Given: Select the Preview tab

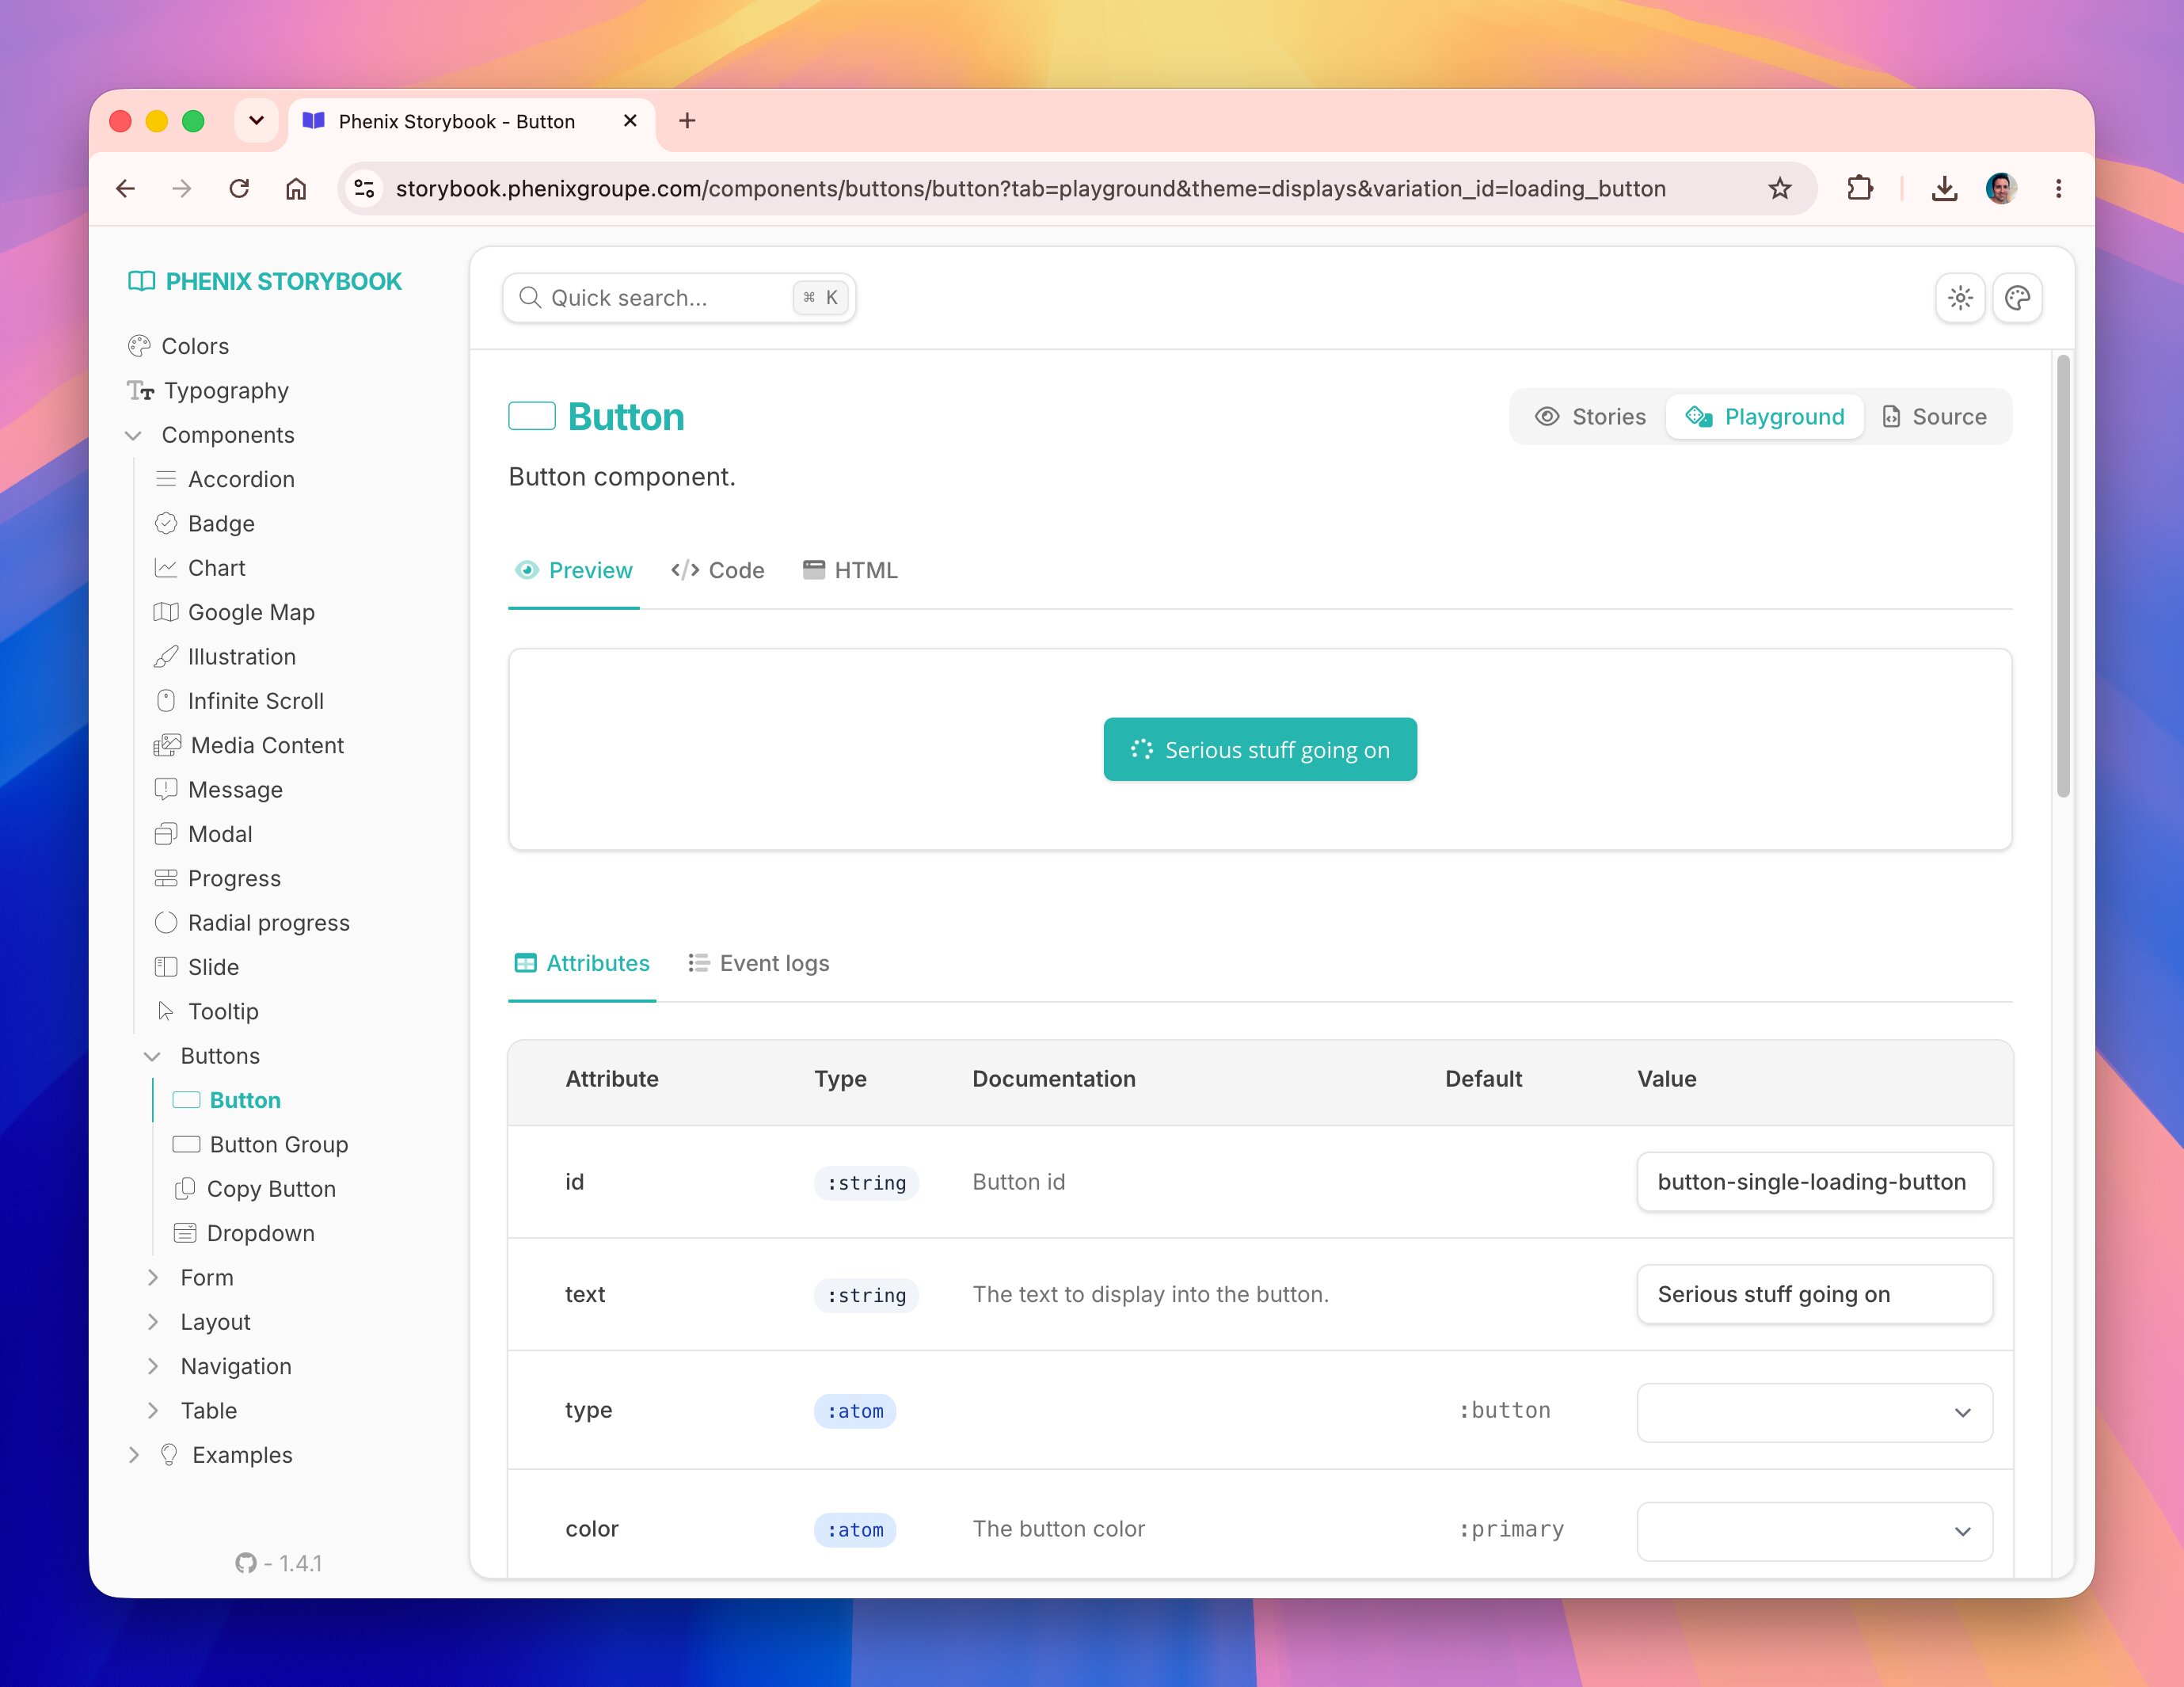Looking at the screenshot, I should (574, 570).
